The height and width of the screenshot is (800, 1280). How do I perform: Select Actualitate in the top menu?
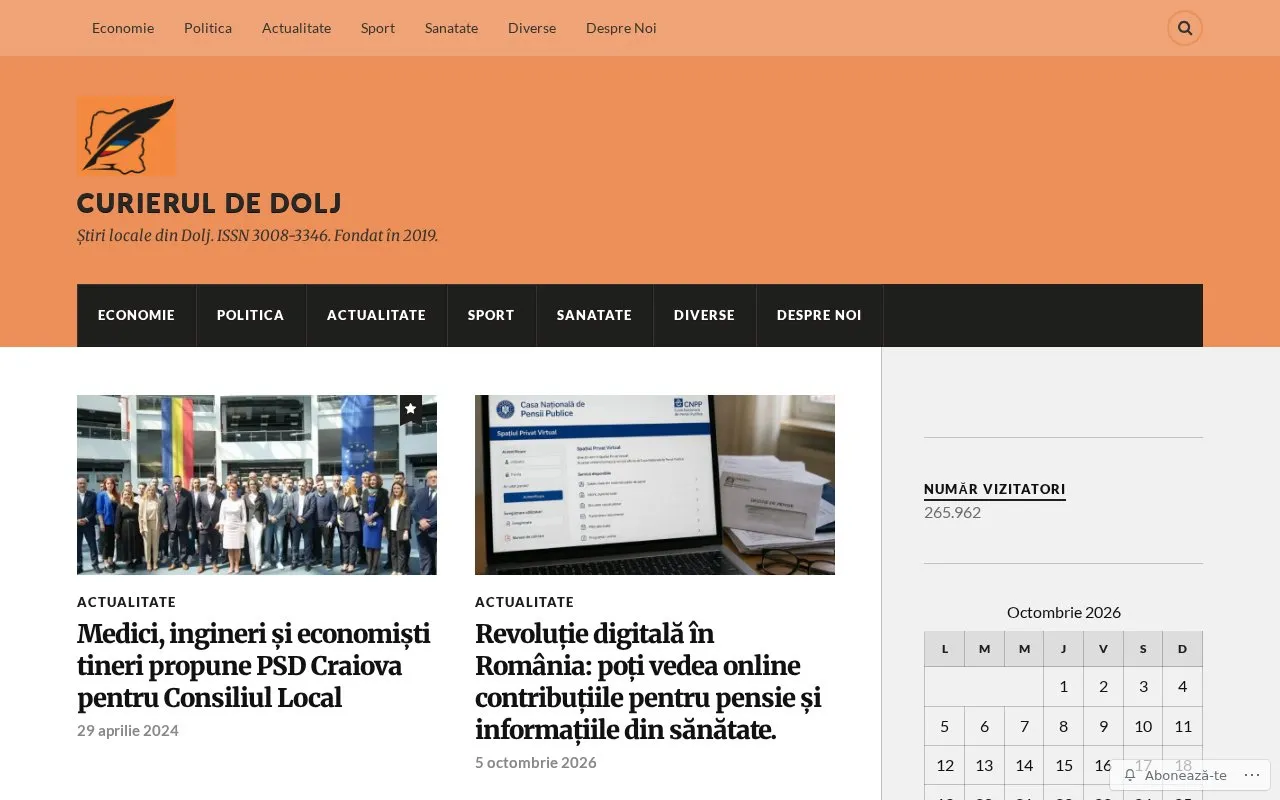(x=296, y=28)
